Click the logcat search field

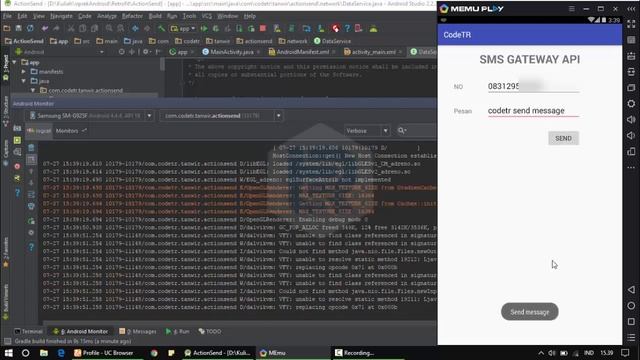click(x=416, y=131)
